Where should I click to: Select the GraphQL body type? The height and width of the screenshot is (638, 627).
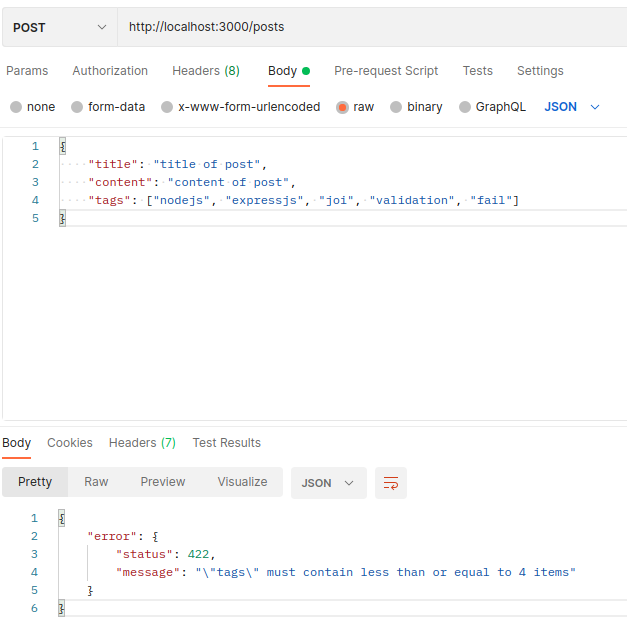(465, 107)
